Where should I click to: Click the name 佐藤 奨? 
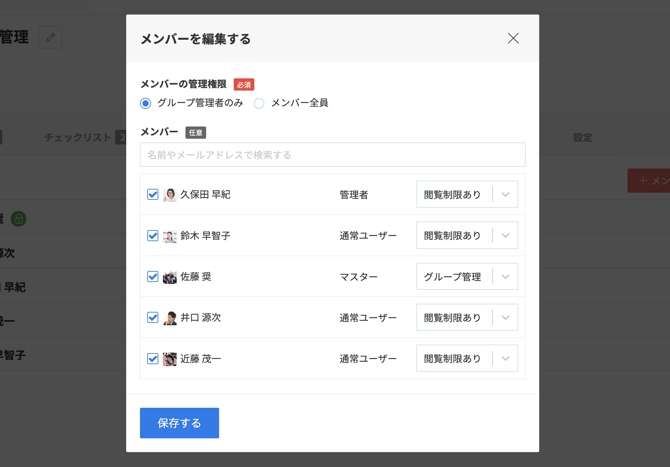click(196, 277)
